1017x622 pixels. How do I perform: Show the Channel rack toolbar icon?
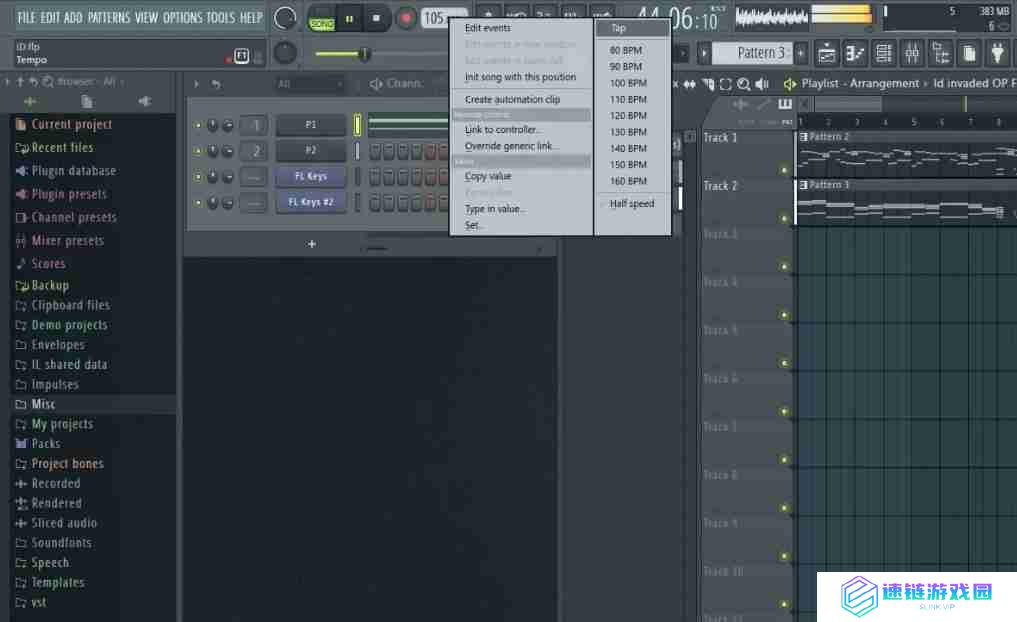883,54
